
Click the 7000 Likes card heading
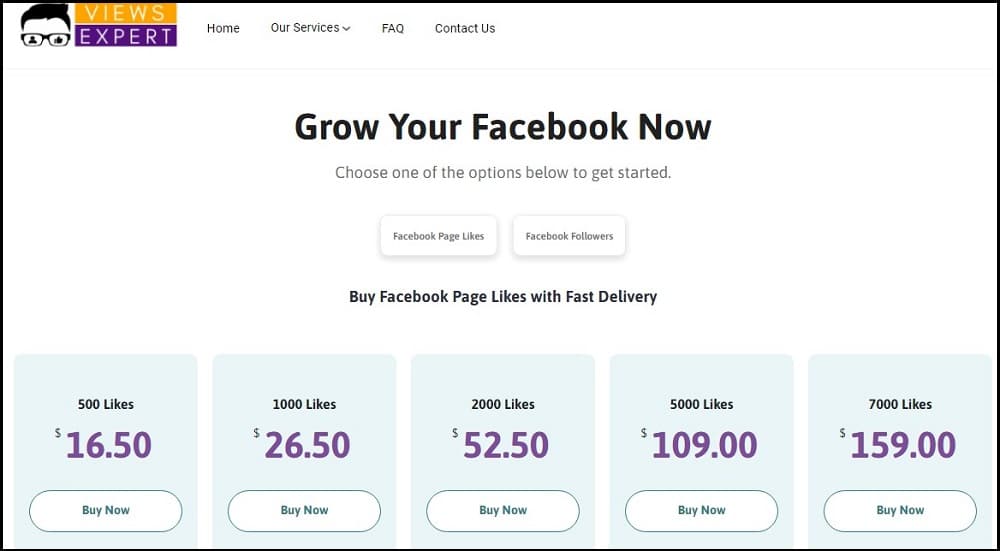tap(900, 404)
